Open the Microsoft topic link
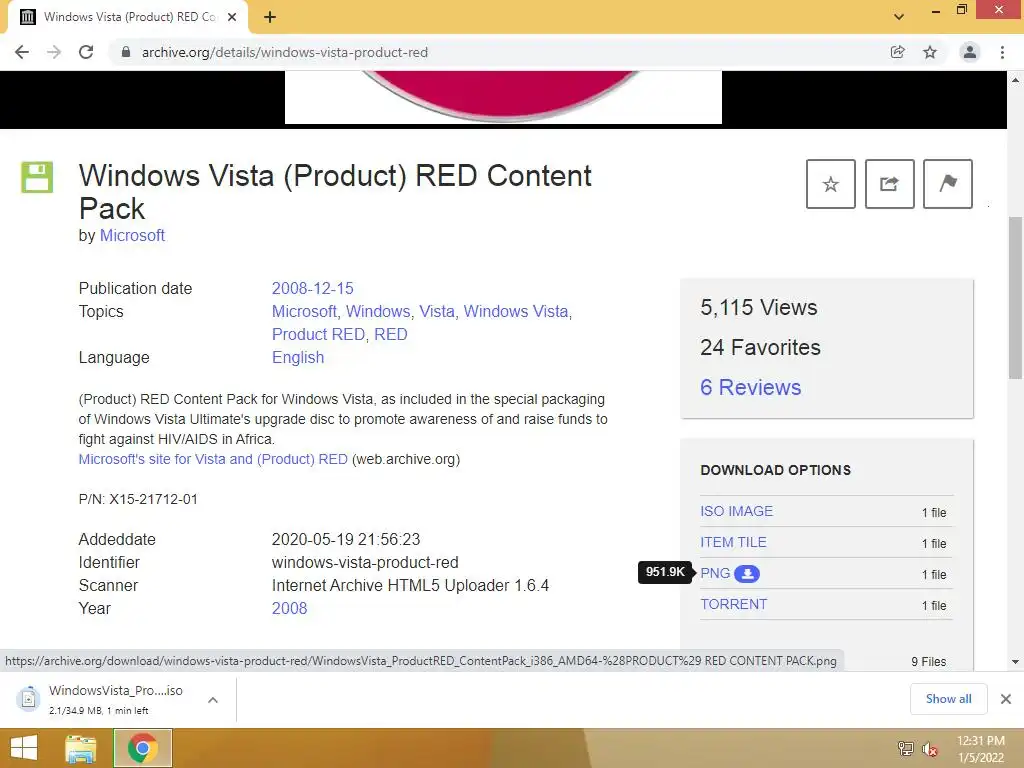1024x768 pixels. 304,312
